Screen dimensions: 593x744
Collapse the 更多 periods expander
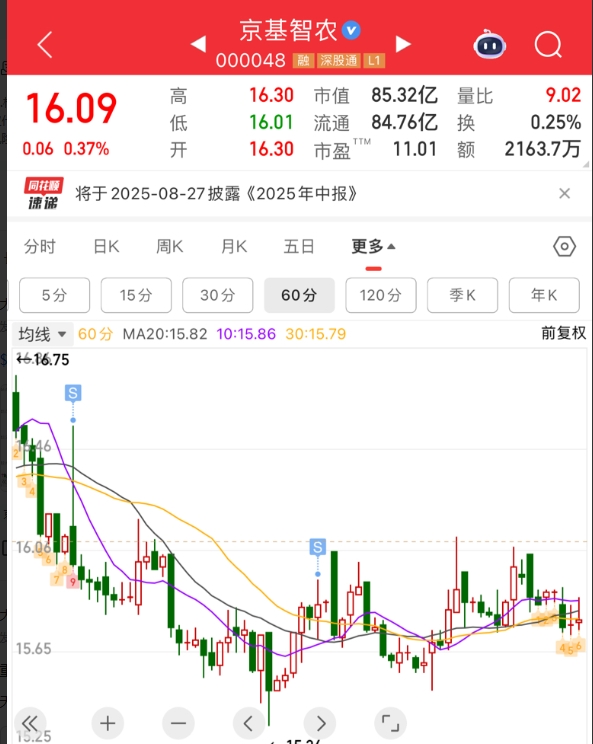(373, 246)
